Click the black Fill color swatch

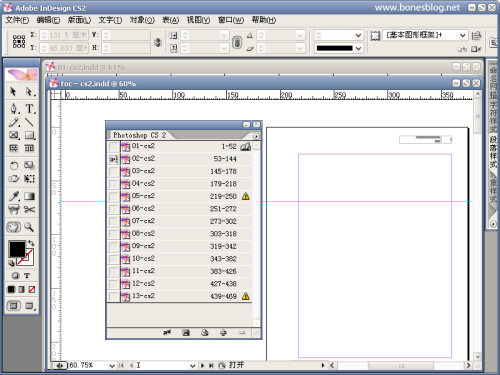coord(17,249)
